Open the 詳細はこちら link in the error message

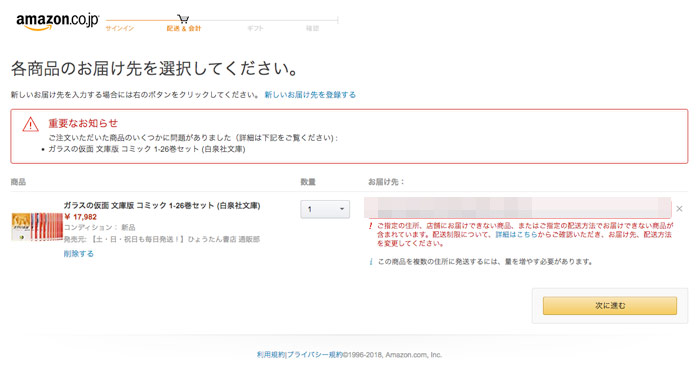point(516,234)
